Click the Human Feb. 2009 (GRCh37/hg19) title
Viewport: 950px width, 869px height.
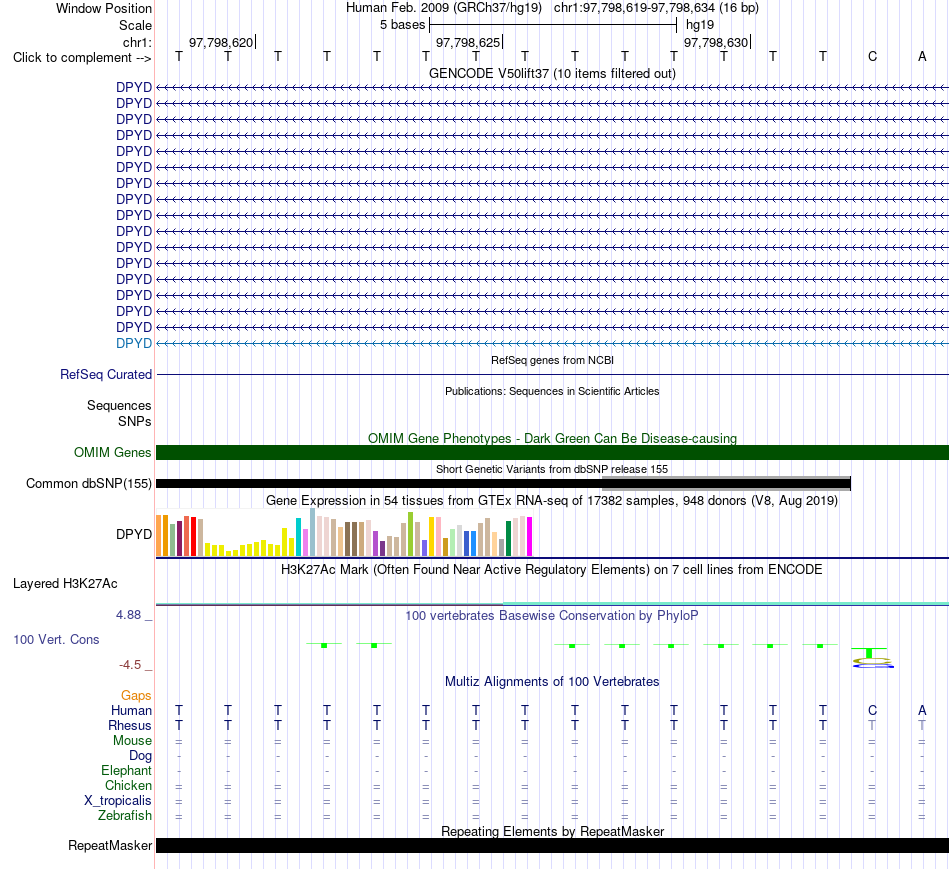443,8
